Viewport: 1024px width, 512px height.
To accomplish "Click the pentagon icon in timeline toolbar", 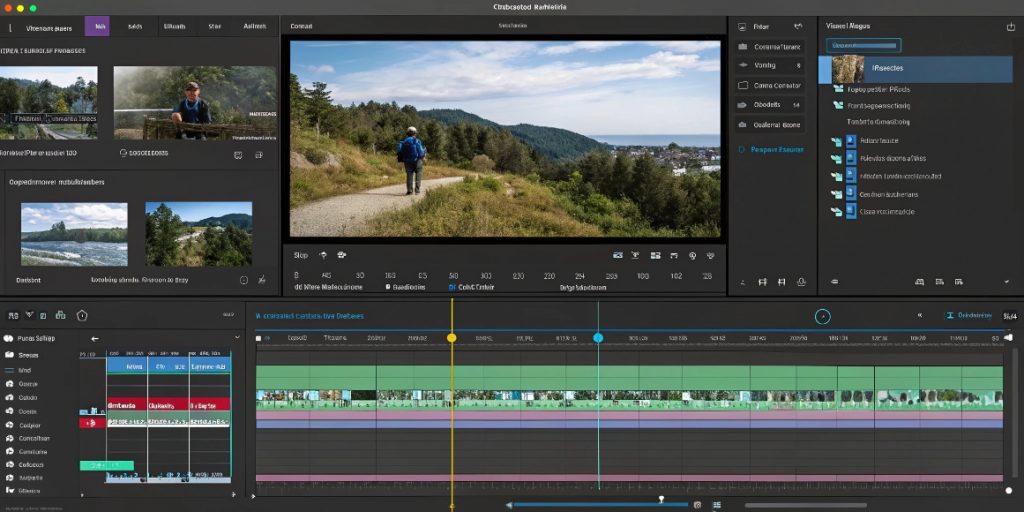I will 82,315.
